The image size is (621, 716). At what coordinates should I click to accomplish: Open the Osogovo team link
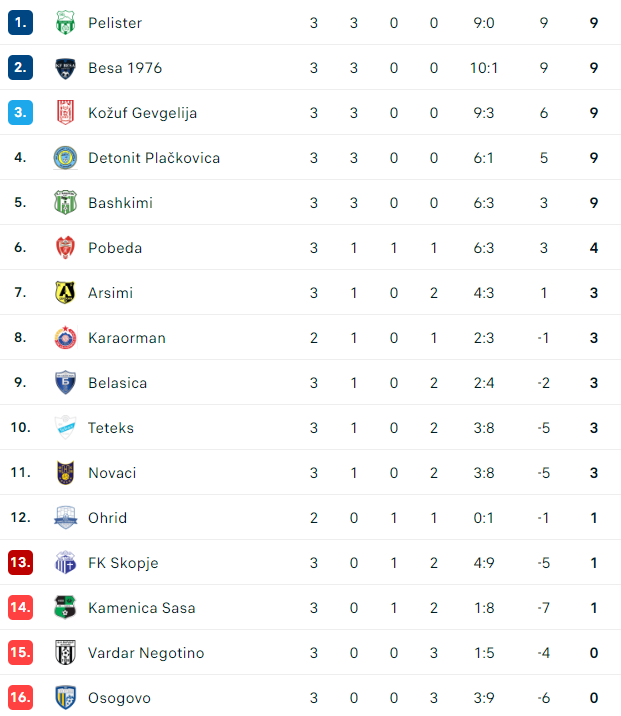click(x=119, y=698)
